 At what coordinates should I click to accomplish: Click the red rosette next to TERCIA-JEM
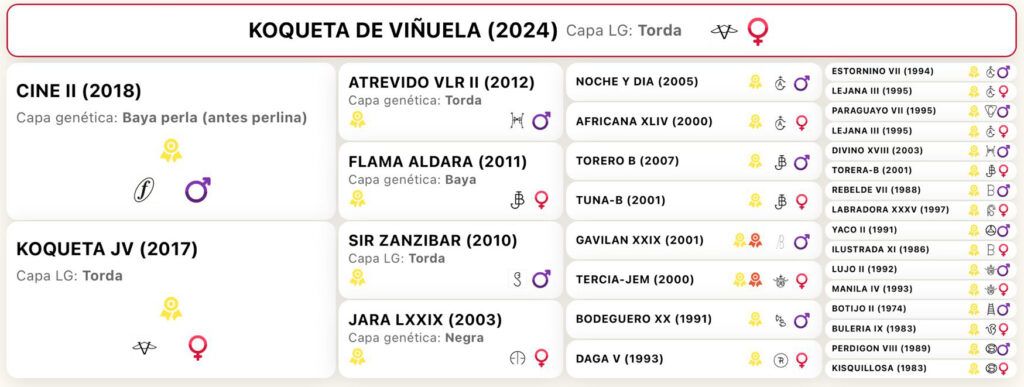coord(755,280)
